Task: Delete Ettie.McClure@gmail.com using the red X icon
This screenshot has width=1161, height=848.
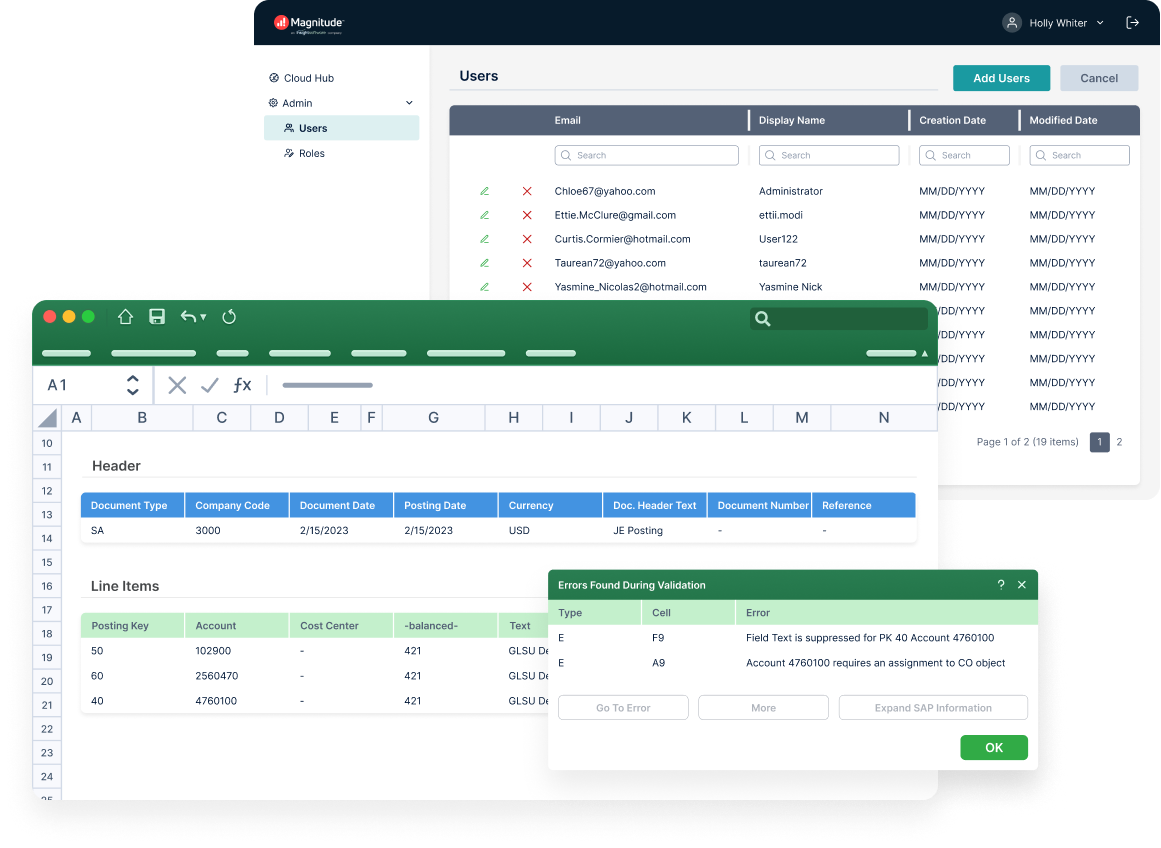Action: click(x=527, y=215)
